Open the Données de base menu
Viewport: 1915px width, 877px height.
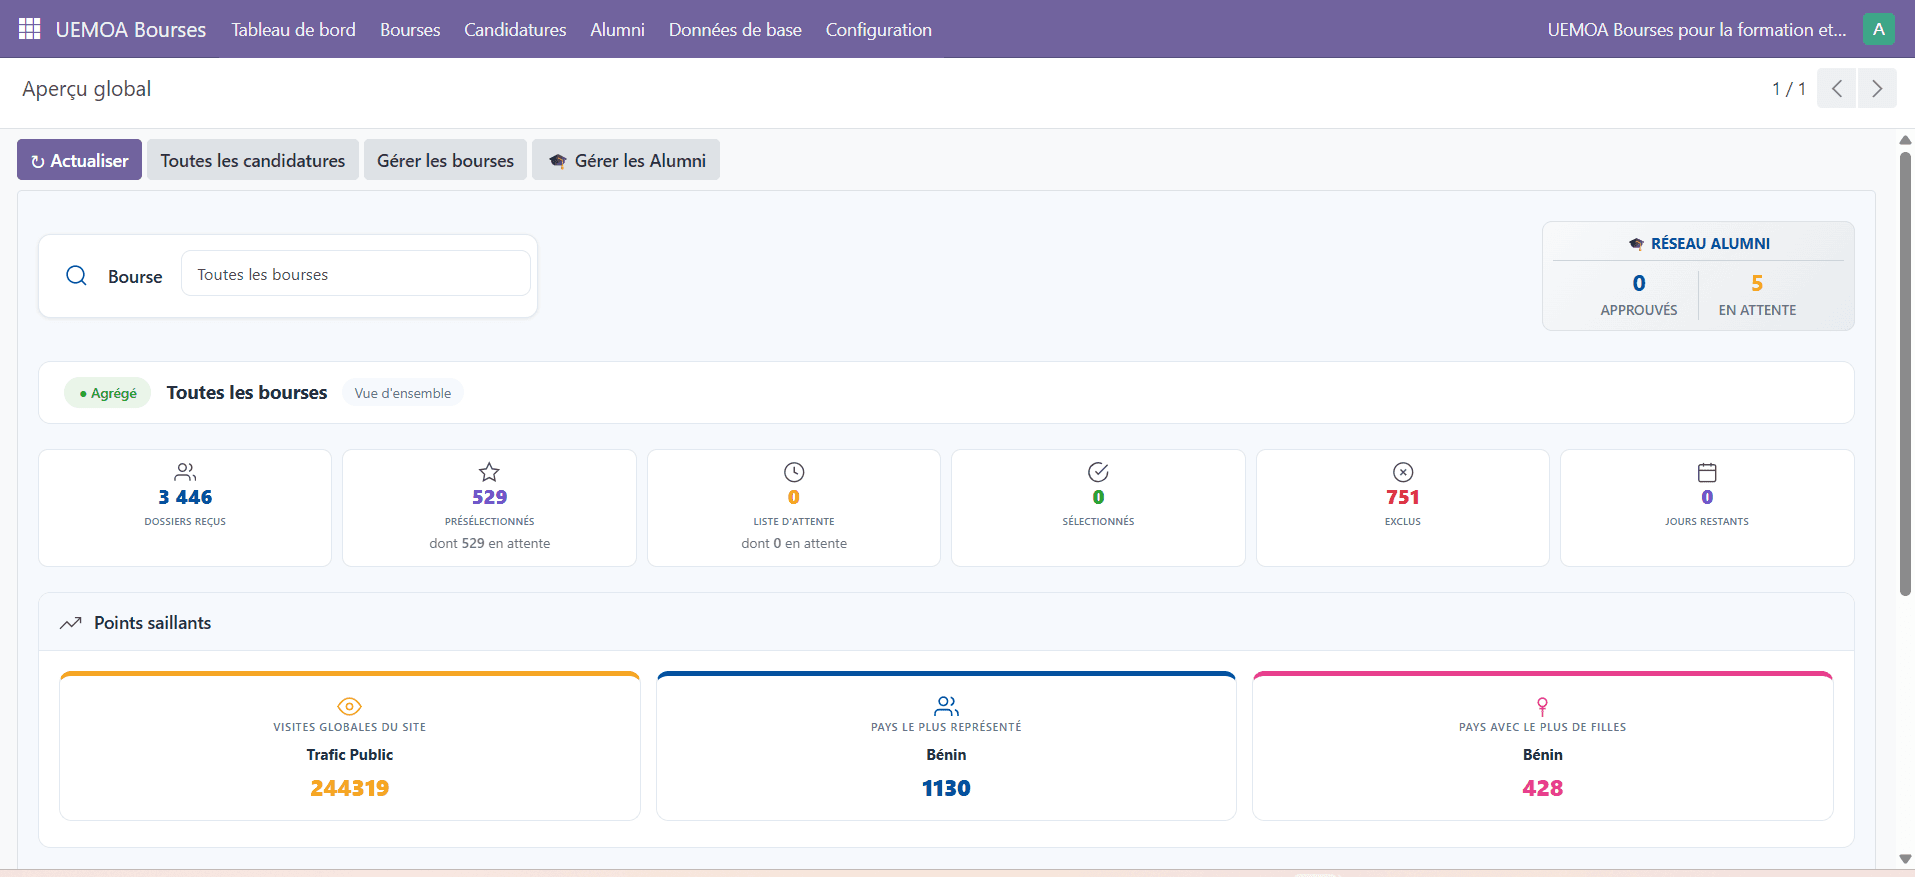click(735, 30)
